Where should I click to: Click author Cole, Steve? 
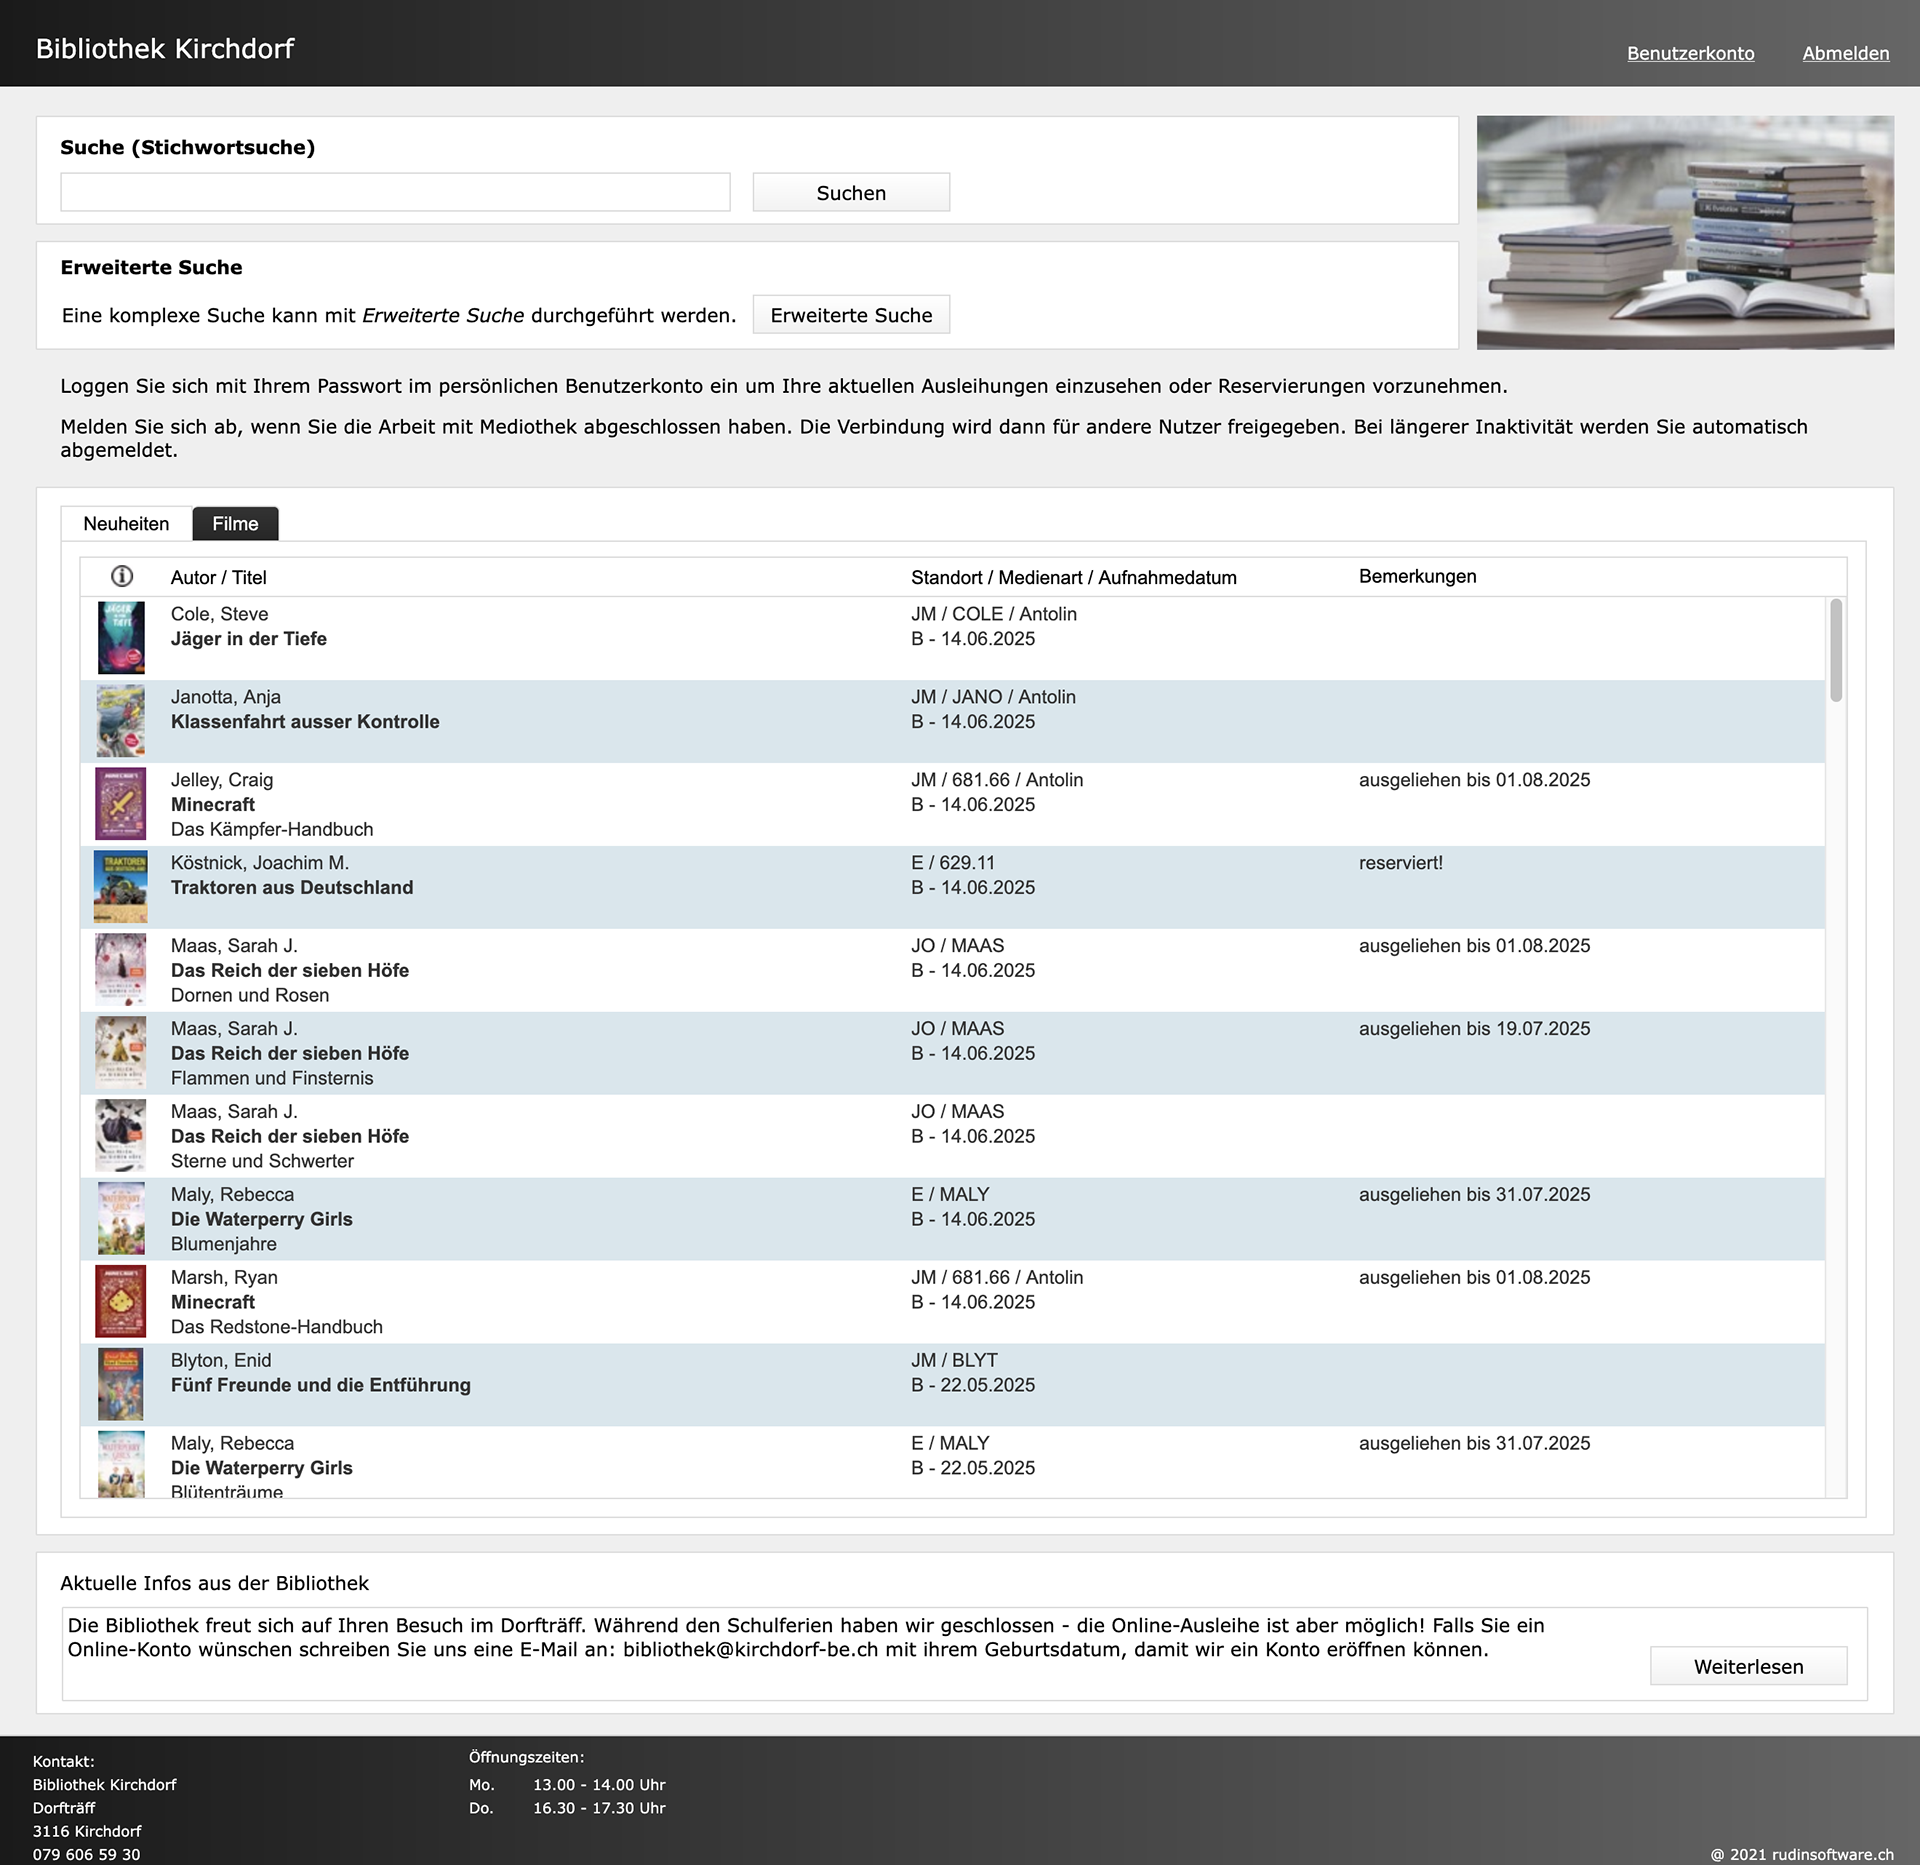click(x=219, y=614)
